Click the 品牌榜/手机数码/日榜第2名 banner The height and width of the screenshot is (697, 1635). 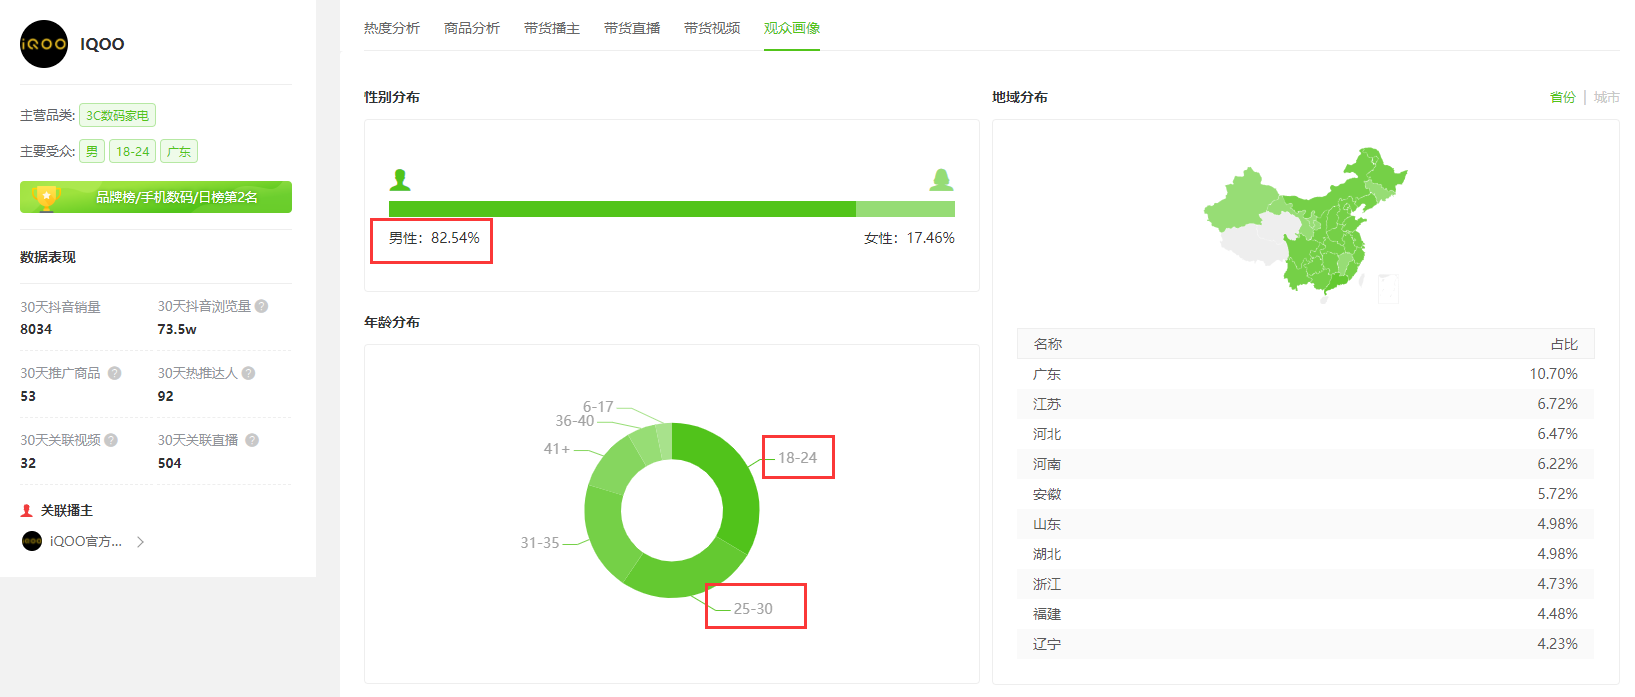coord(156,197)
